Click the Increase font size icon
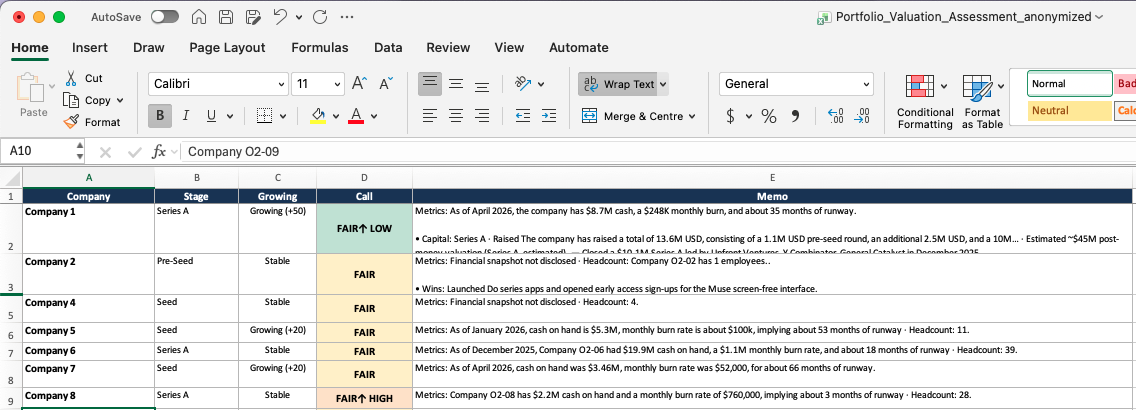This screenshot has height=410, width=1136. click(359, 84)
